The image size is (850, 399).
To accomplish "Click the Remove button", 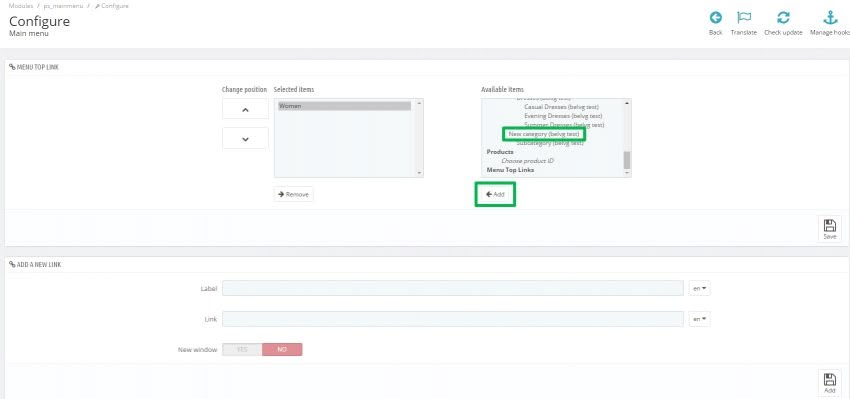I will tap(293, 194).
